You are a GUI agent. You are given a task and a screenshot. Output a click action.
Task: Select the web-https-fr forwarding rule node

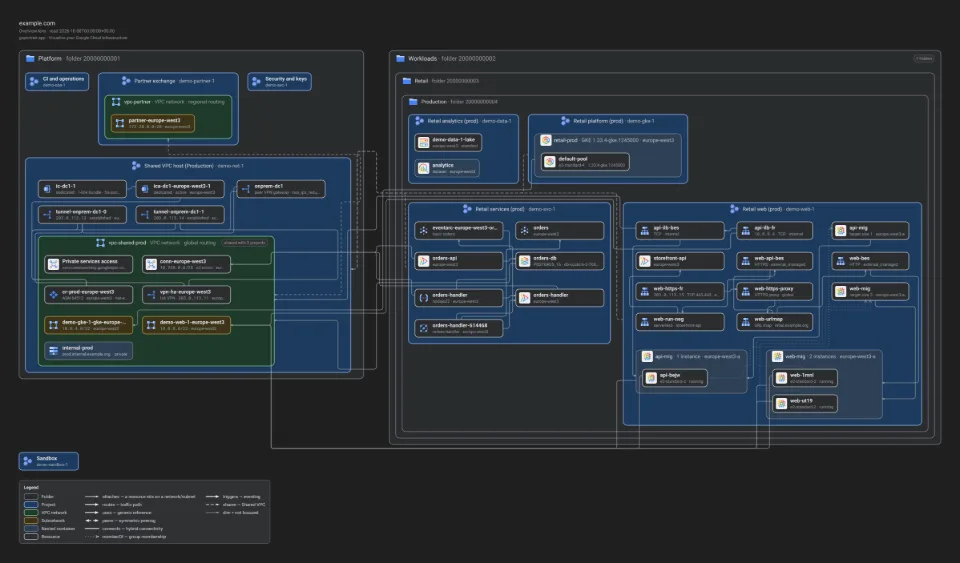[x=680, y=291]
